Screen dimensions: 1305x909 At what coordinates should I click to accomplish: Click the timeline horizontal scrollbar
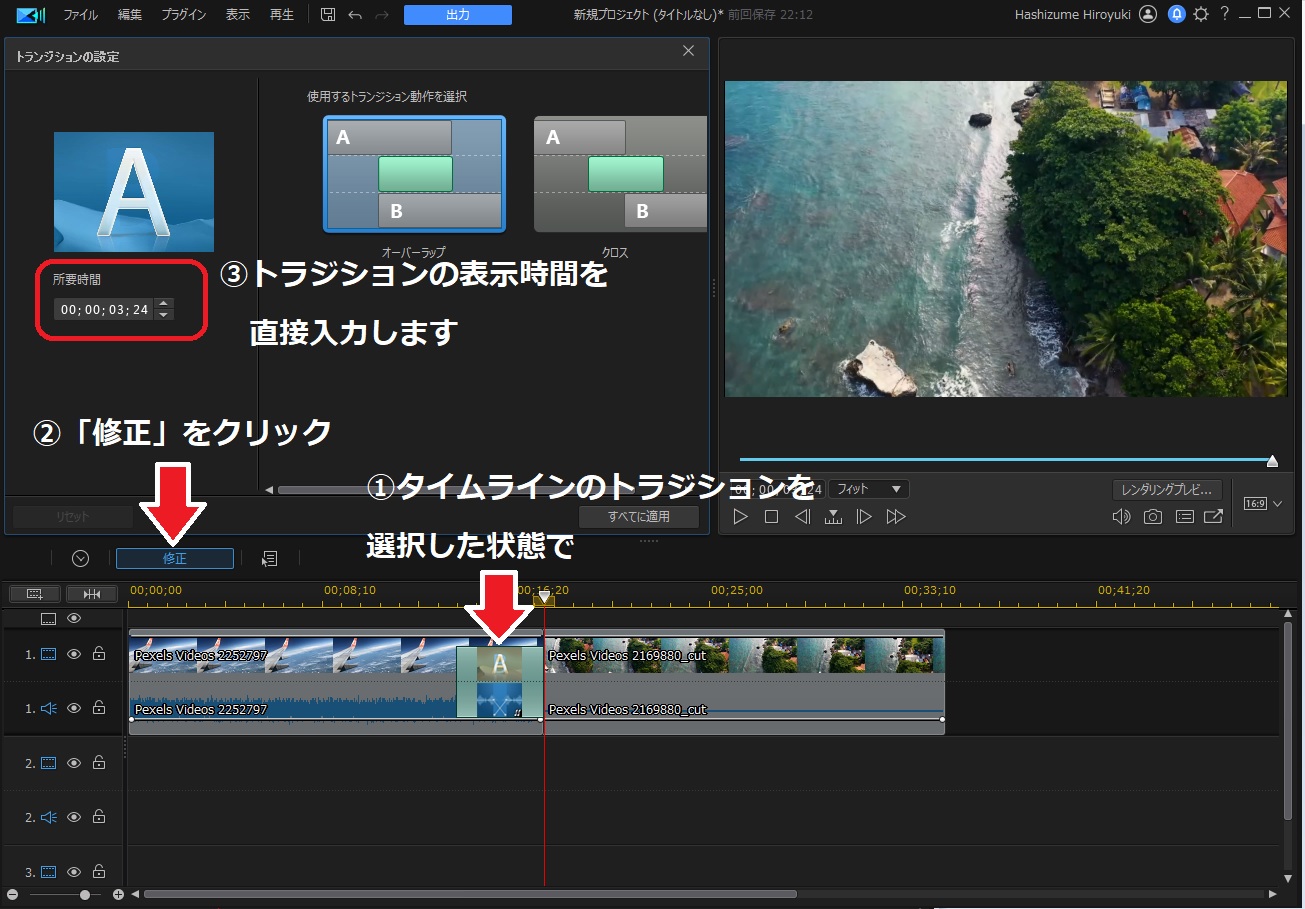(470, 894)
